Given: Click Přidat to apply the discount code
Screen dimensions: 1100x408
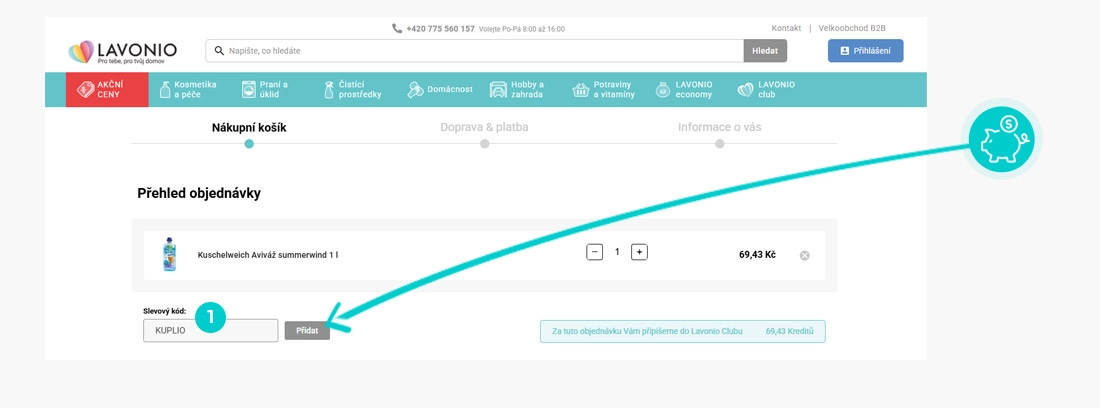Looking at the screenshot, I should [x=307, y=330].
